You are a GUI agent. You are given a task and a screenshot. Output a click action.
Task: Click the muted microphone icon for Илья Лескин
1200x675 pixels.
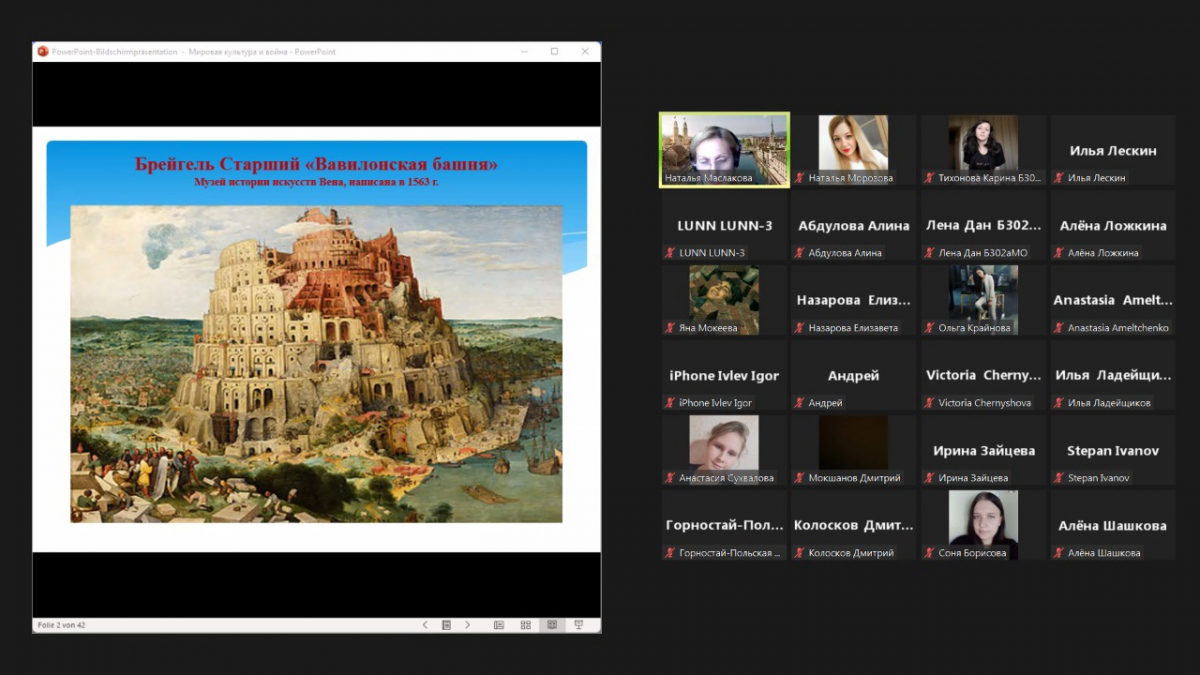coord(1059,178)
